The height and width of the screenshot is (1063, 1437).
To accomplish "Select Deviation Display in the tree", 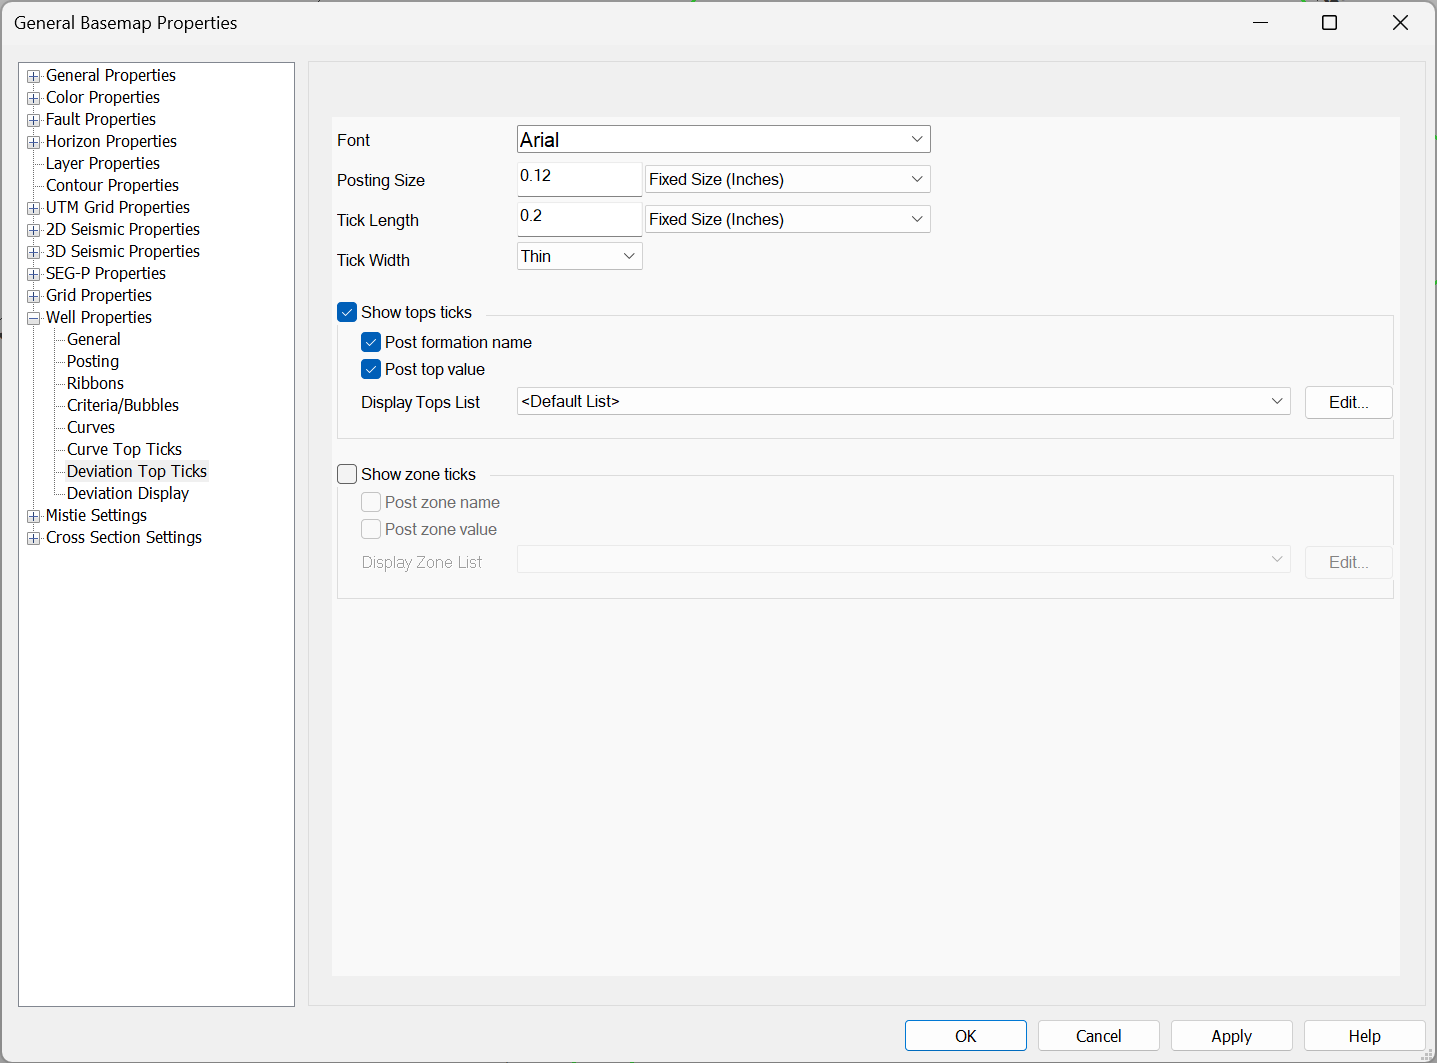I will (128, 493).
